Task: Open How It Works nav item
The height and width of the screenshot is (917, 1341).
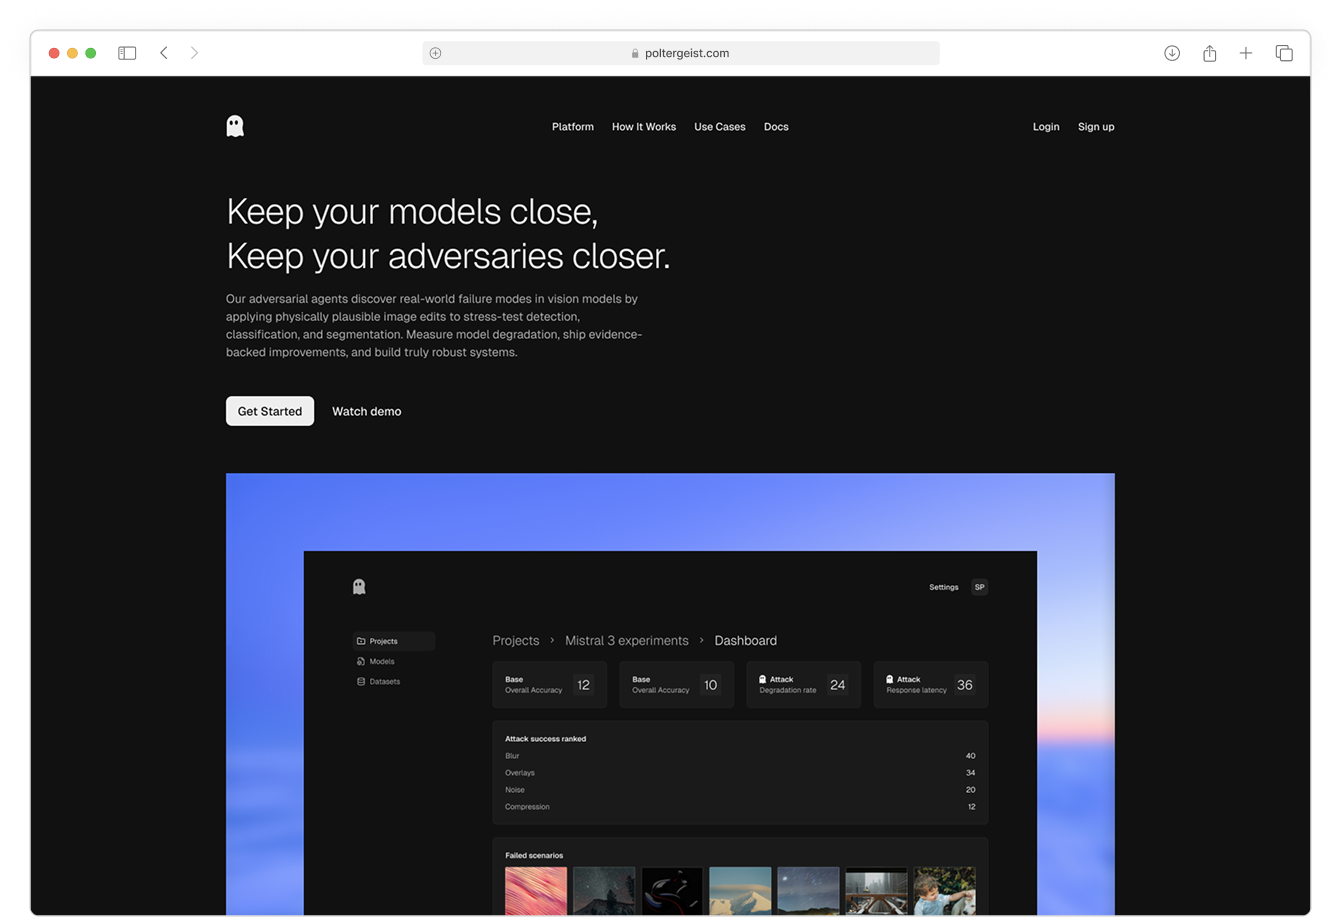Action: click(x=643, y=127)
